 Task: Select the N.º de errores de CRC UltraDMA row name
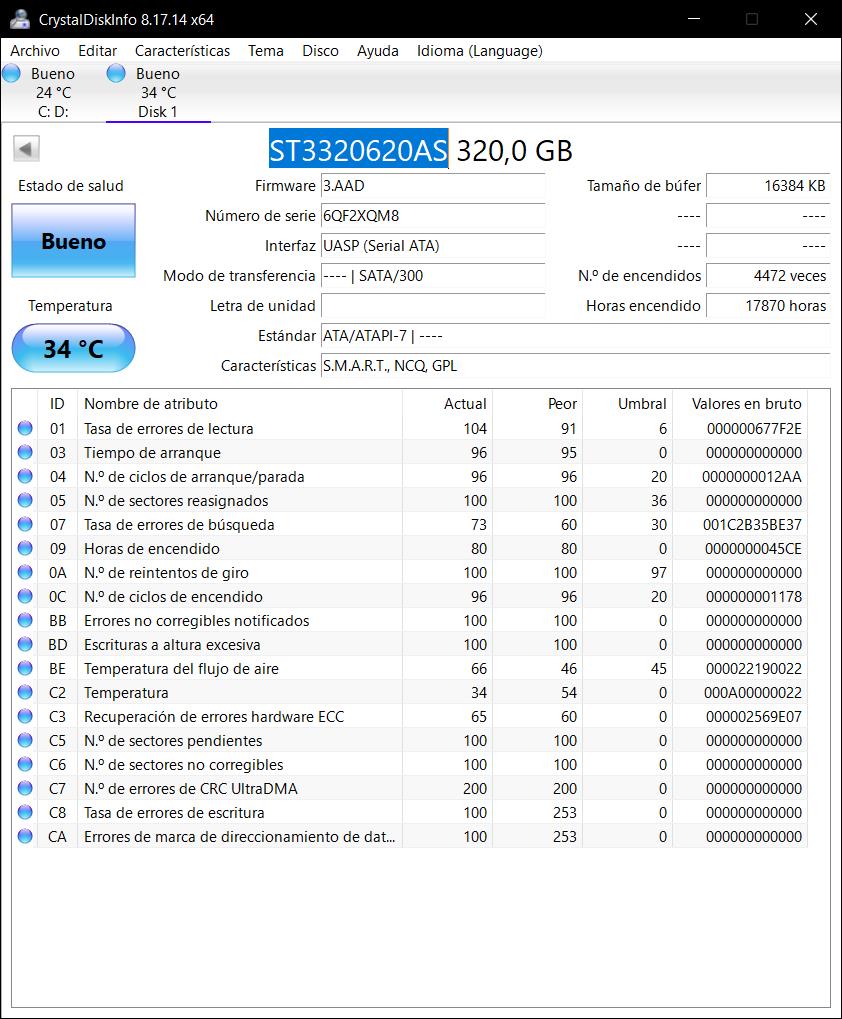coord(191,789)
